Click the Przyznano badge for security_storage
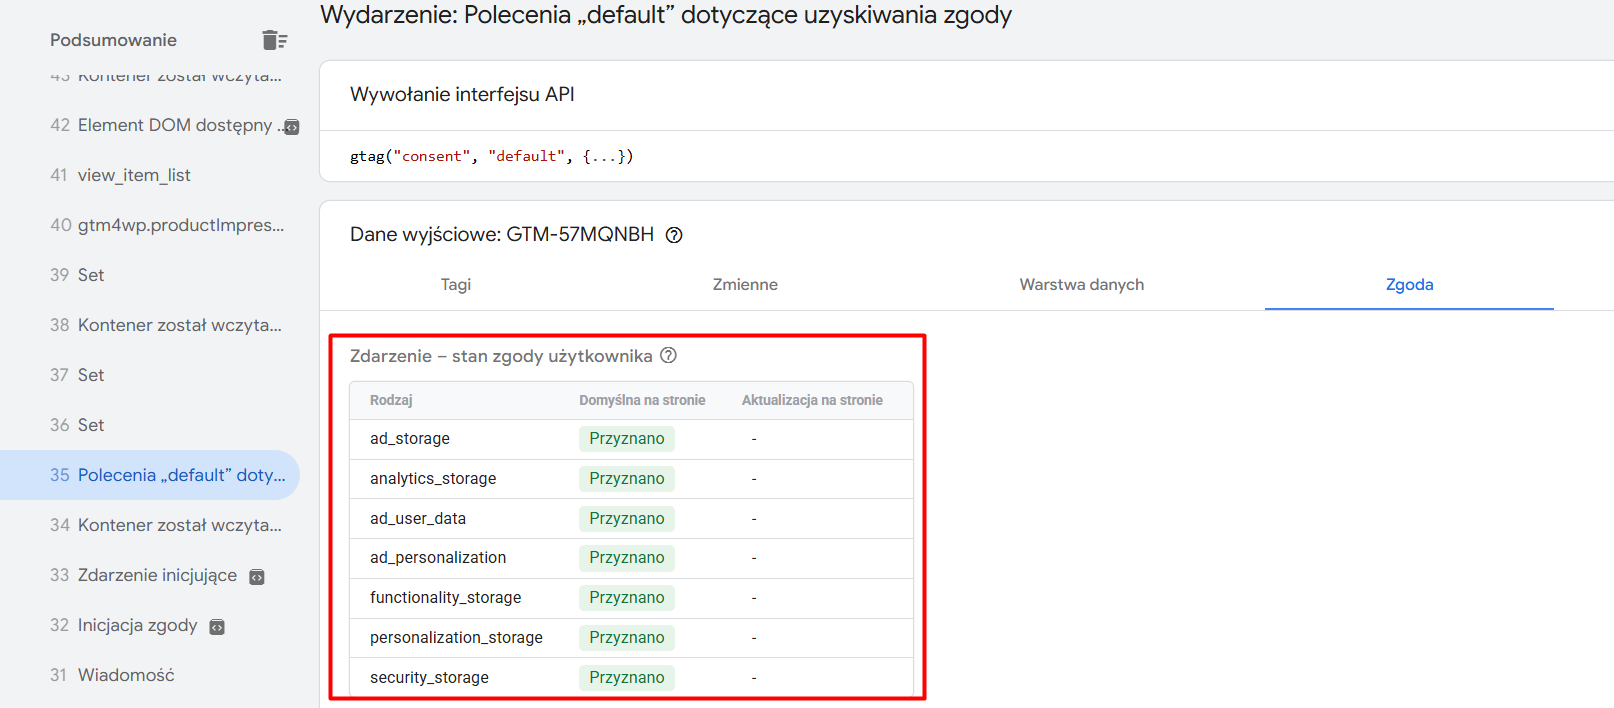 click(627, 677)
